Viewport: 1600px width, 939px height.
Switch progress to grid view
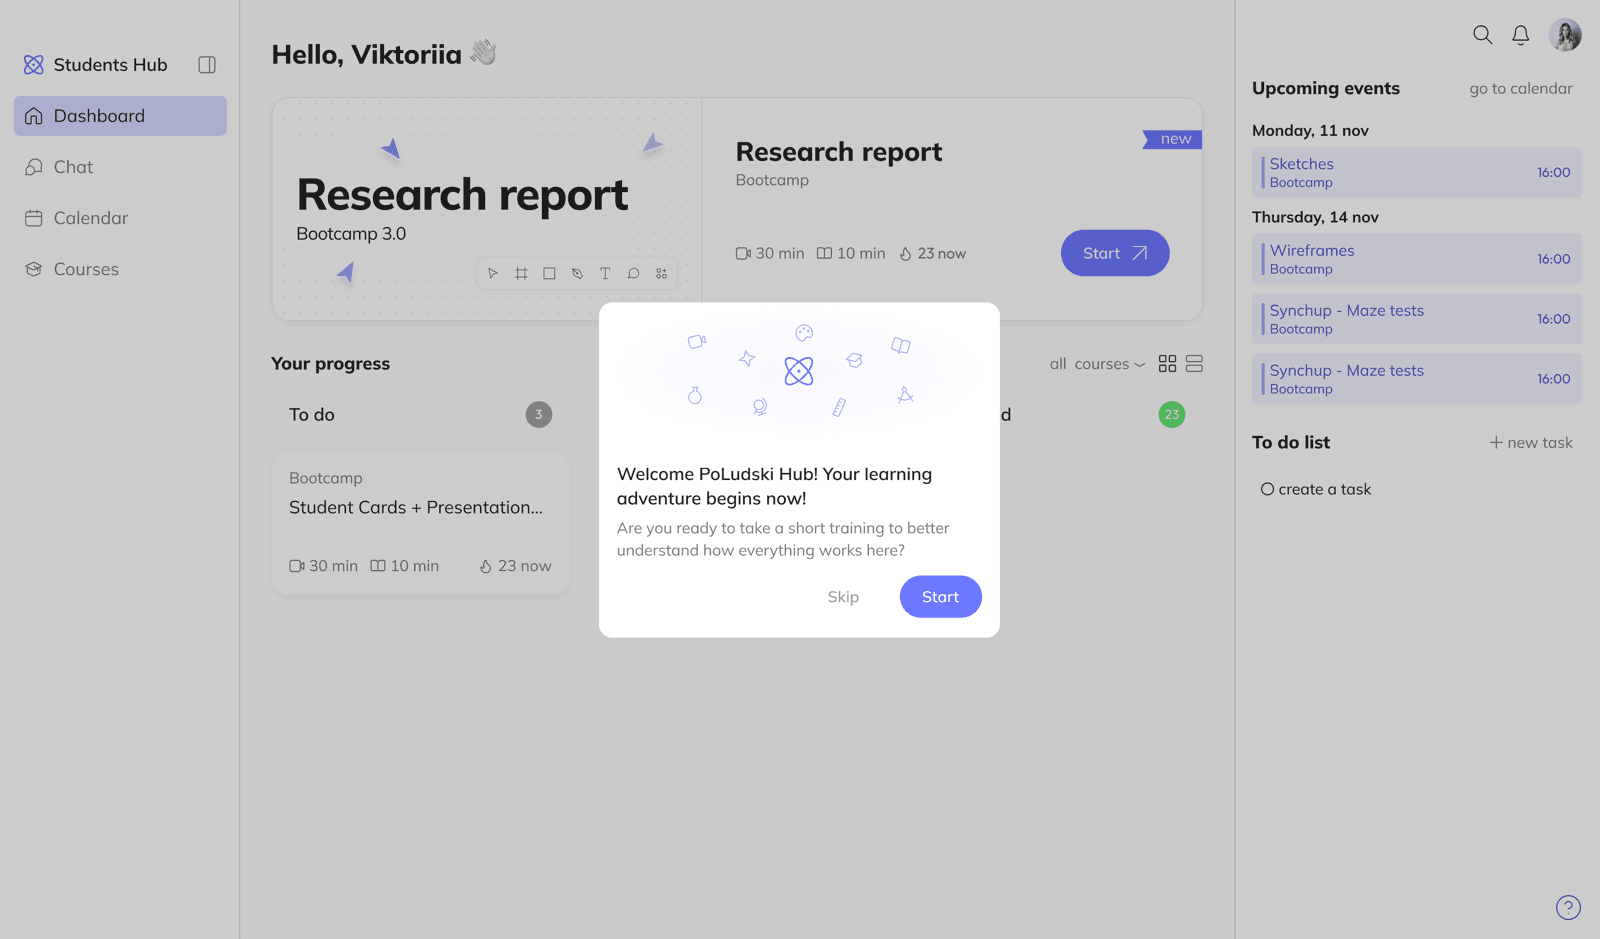[1167, 364]
